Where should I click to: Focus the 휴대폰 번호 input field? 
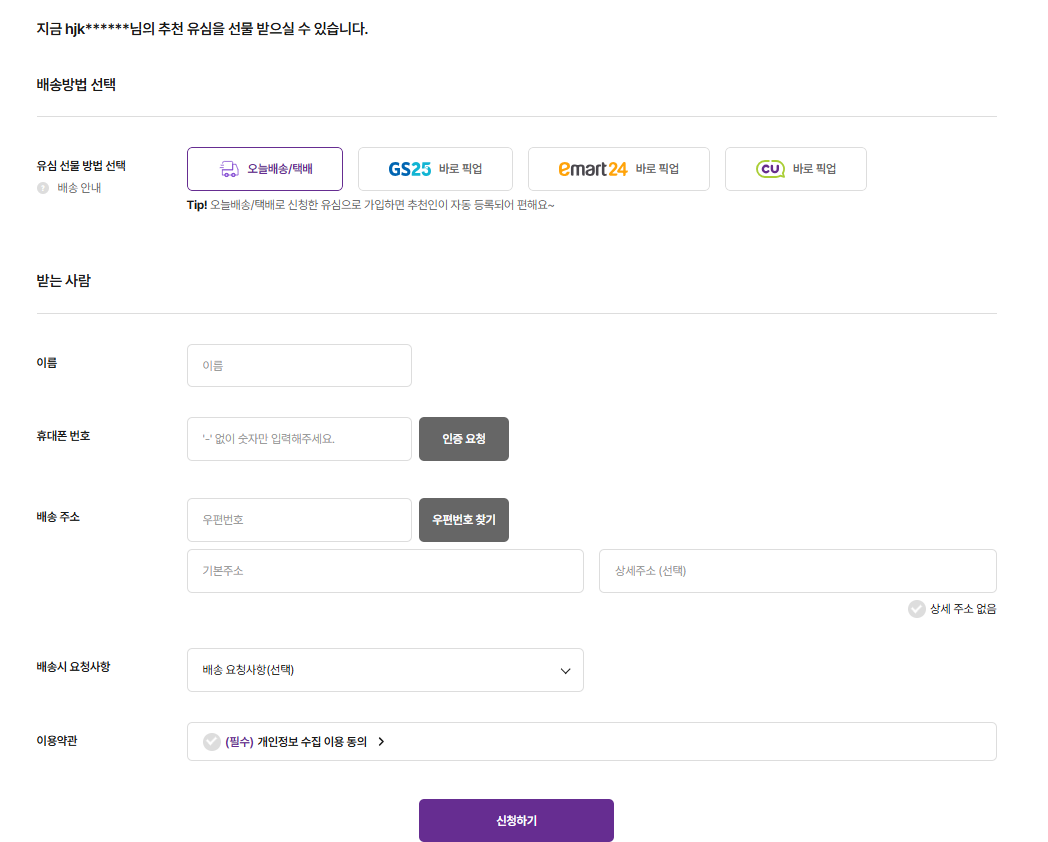point(299,439)
